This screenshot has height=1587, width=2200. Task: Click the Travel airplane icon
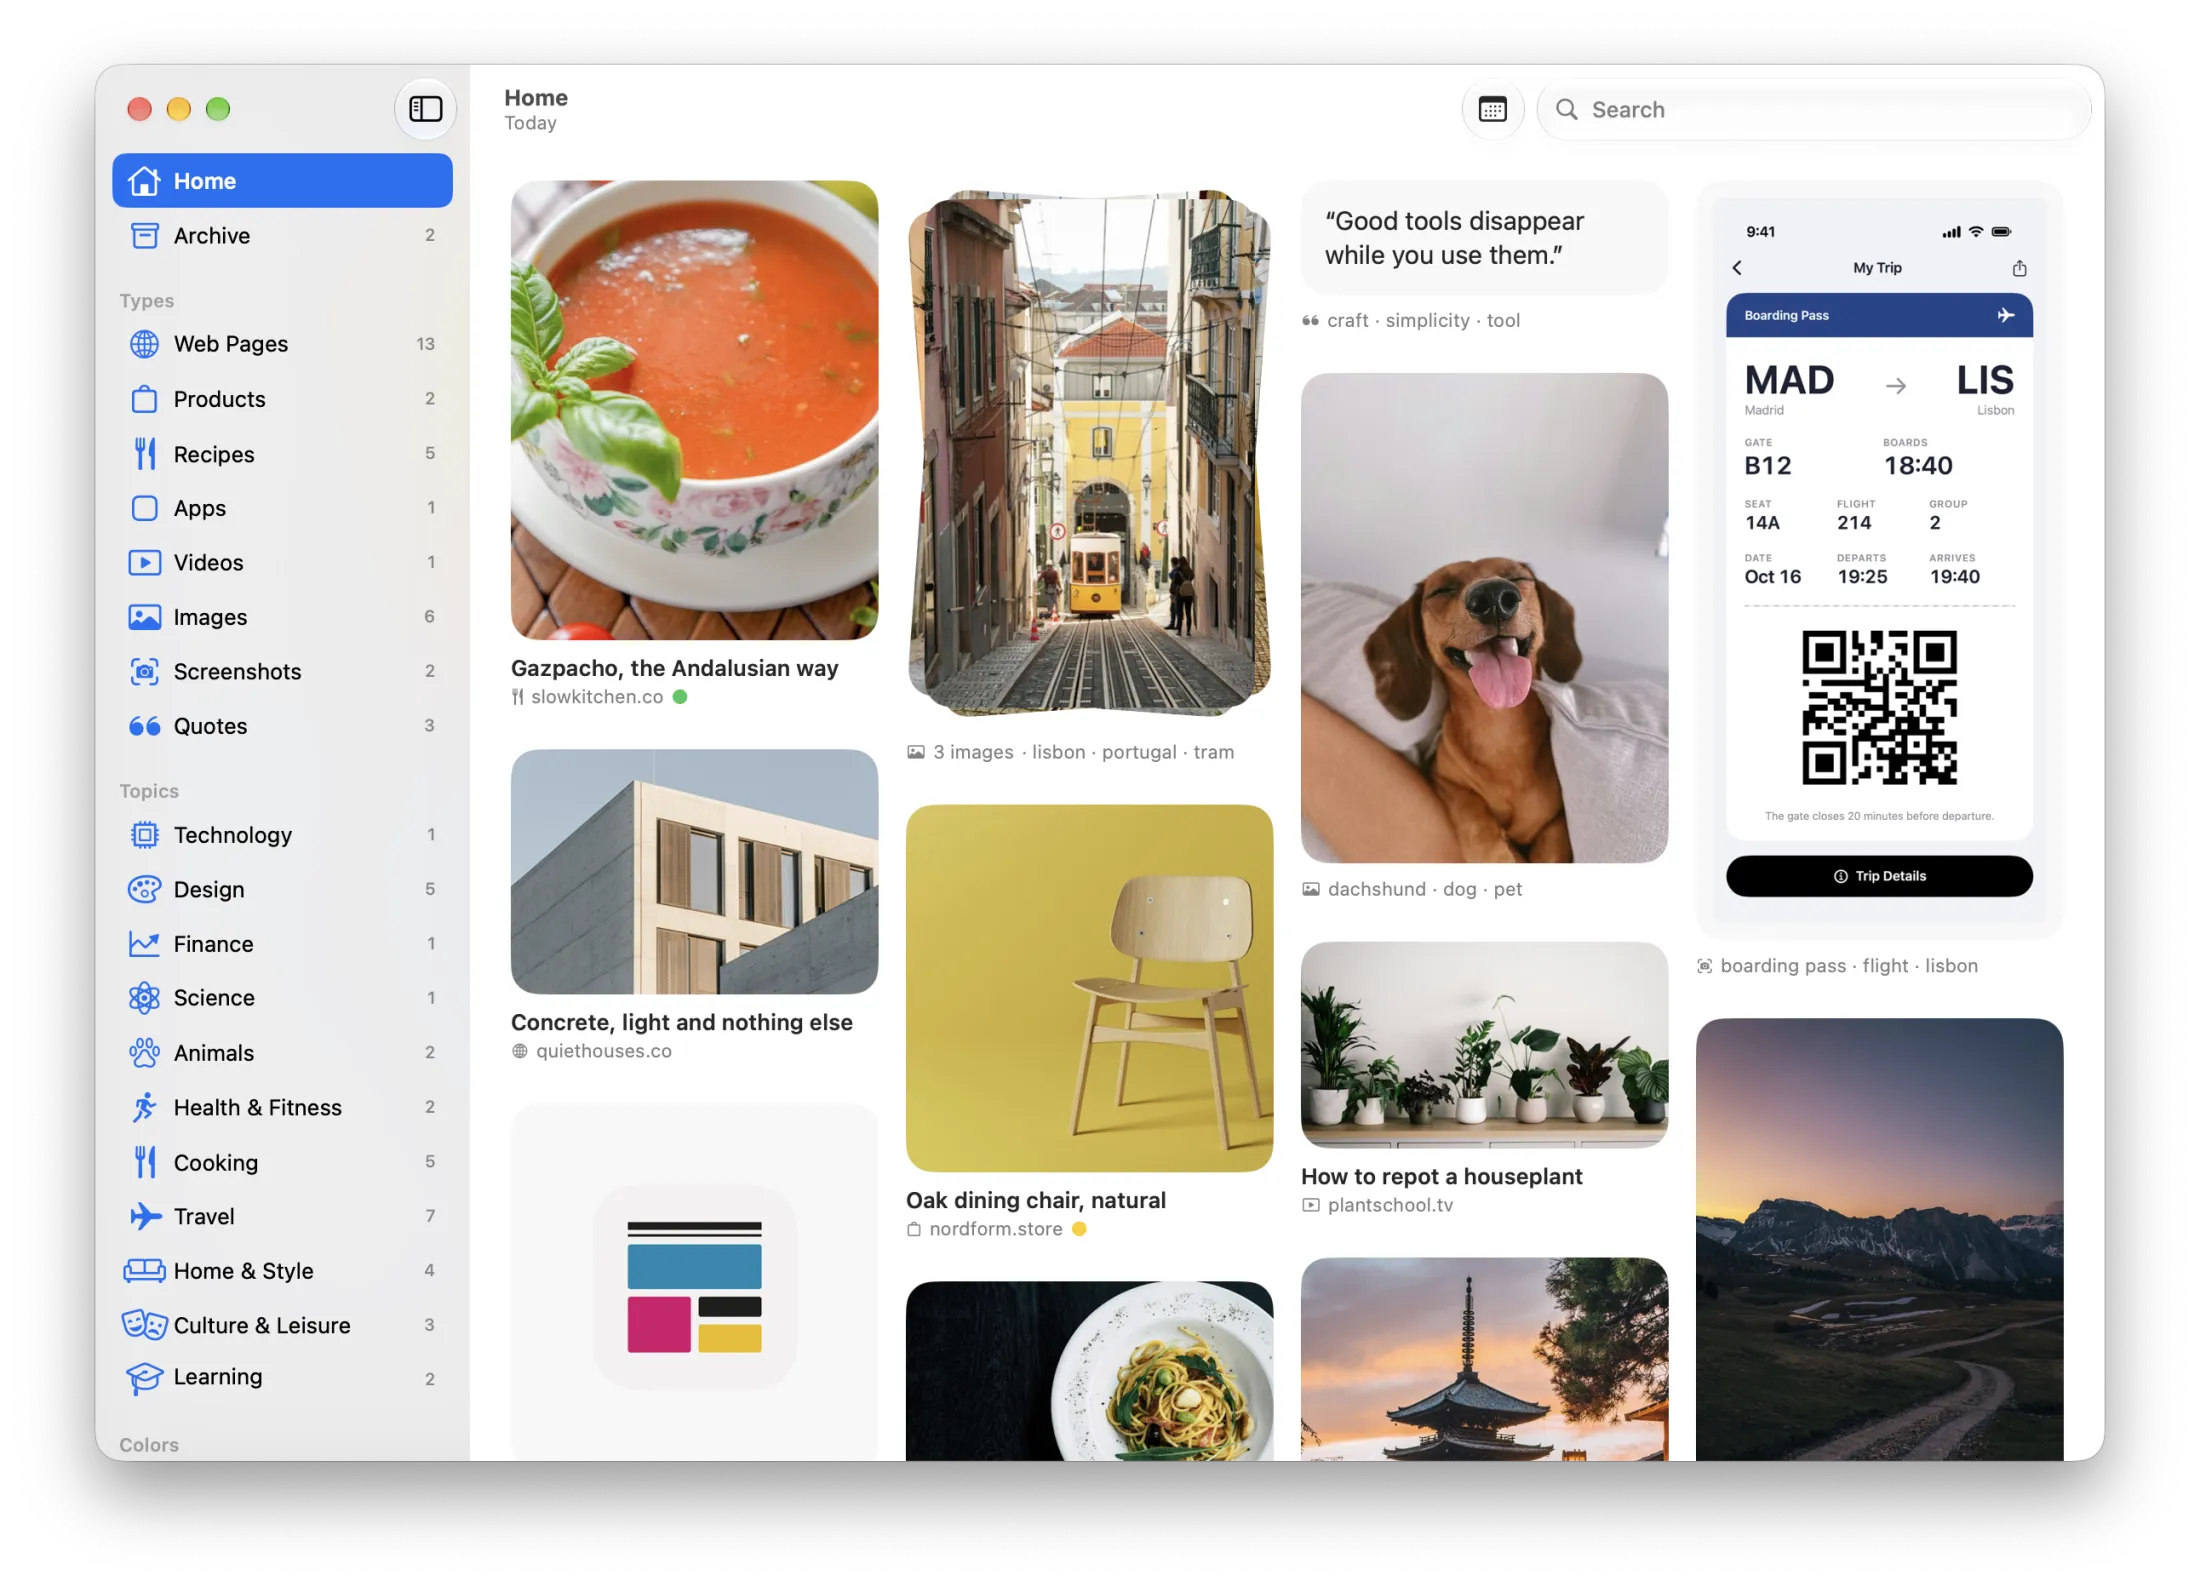pyautogui.click(x=145, y=1216)
